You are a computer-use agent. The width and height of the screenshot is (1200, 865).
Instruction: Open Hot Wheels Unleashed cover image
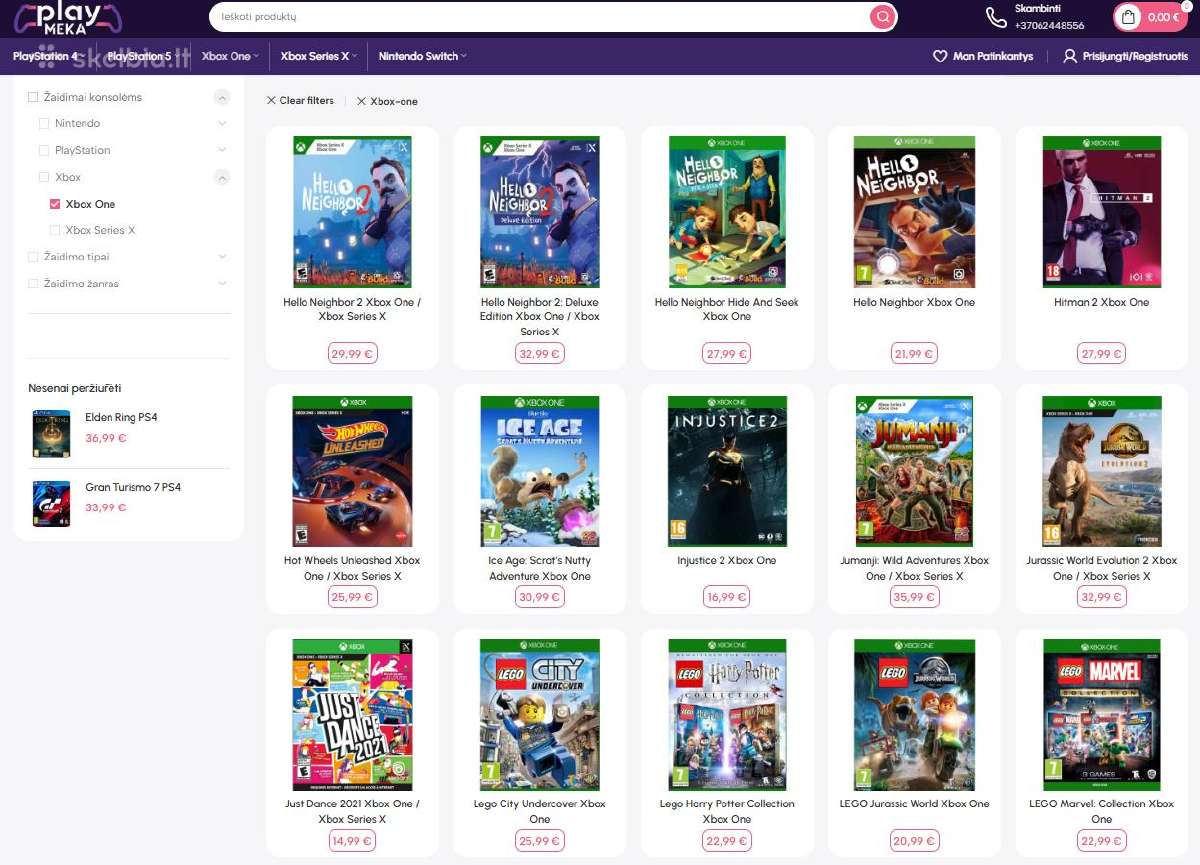pyautogui.click(x=352, y=471)
